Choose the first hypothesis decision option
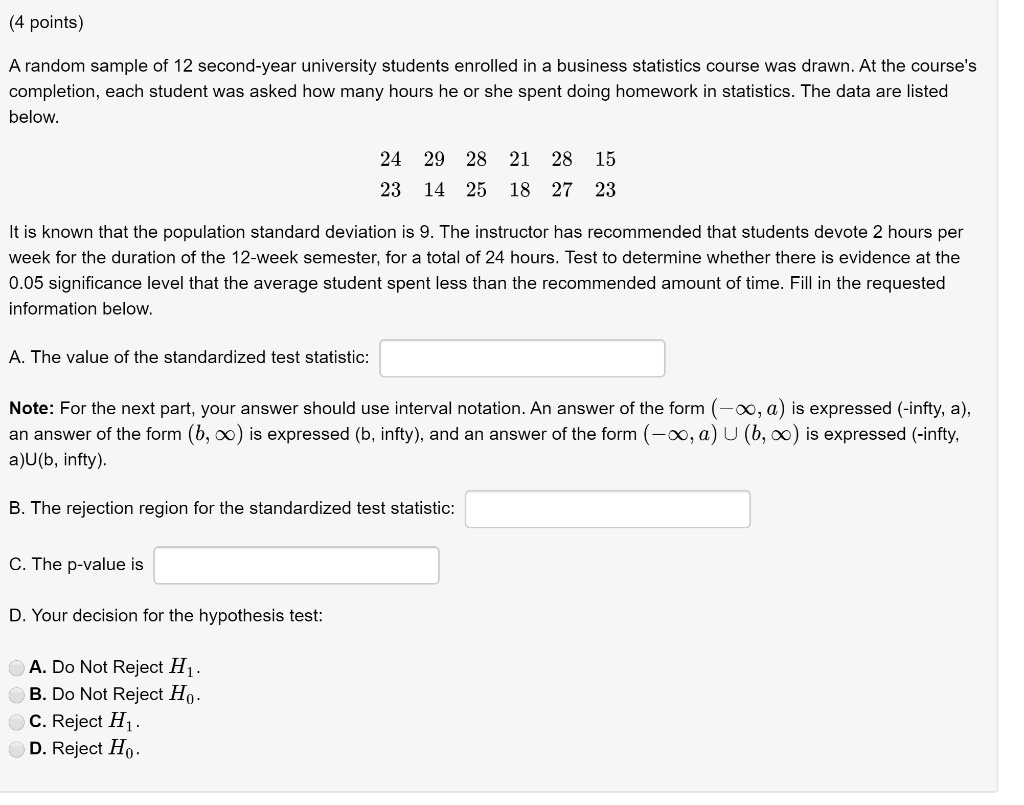Viewport: 1024px width, 805px height. click(x=18, y=667)
